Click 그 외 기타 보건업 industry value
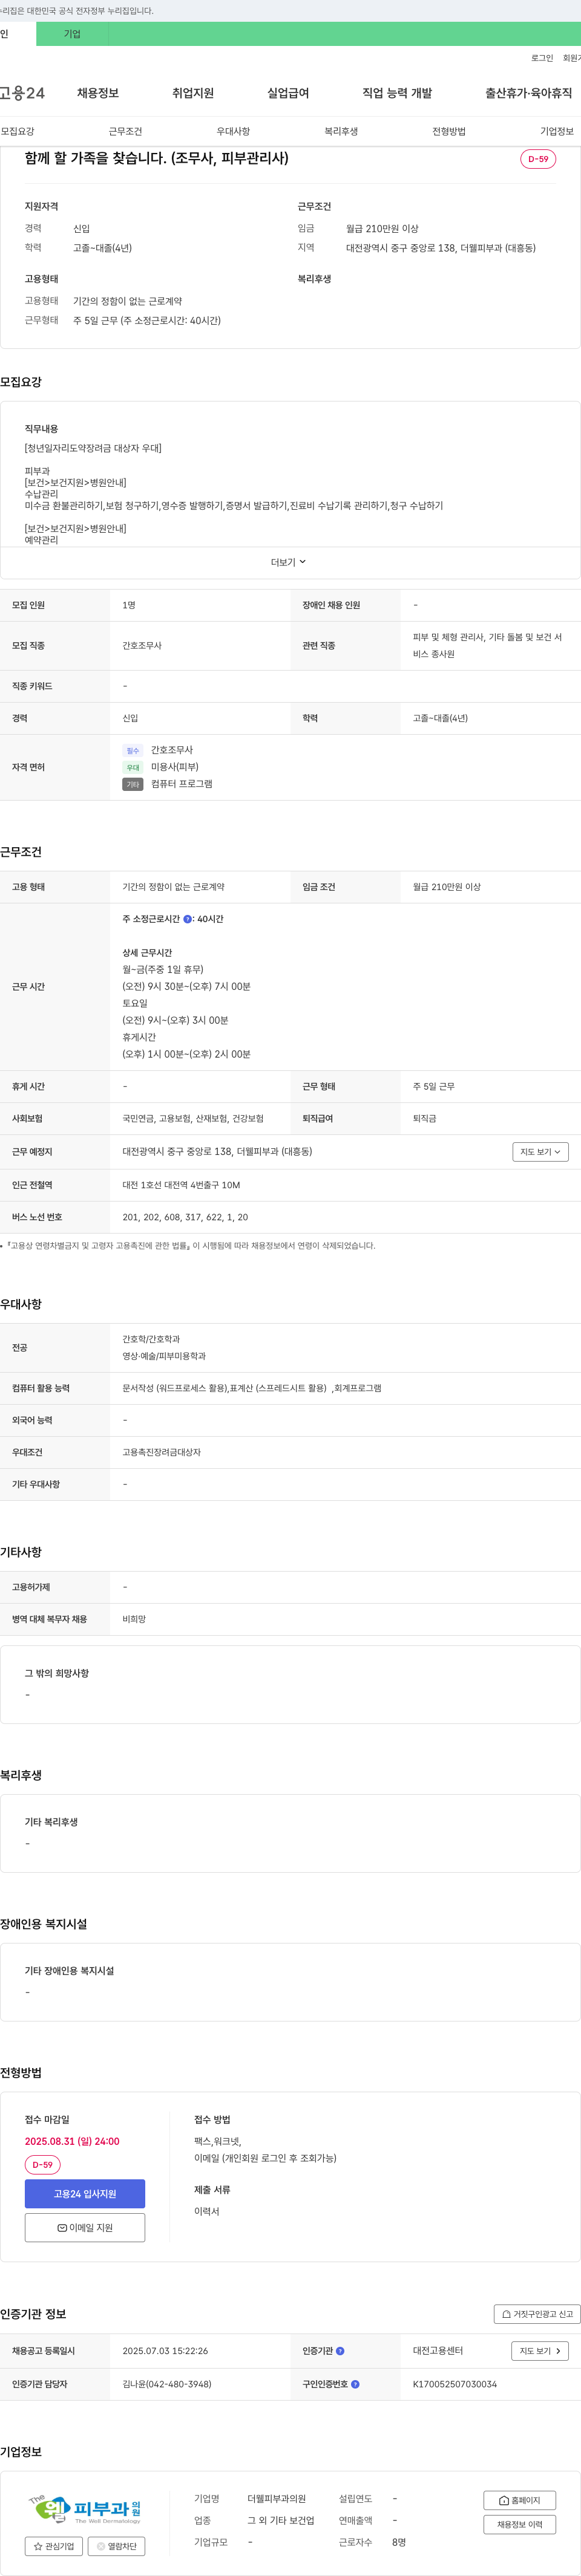This screenshot has height=2576, width=581. (x=281, y=2520)
